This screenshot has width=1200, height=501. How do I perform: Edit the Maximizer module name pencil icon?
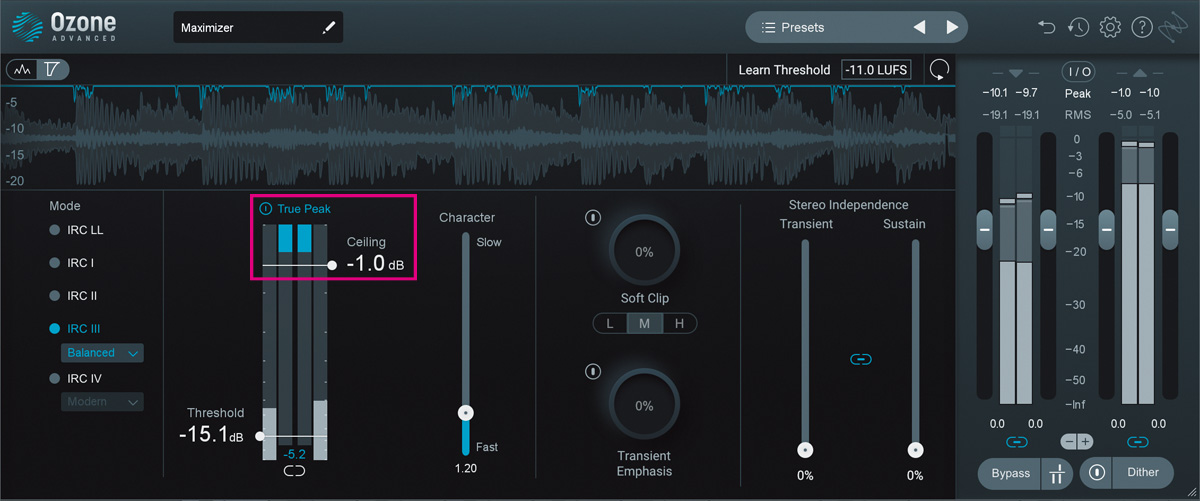click(328, 28)
